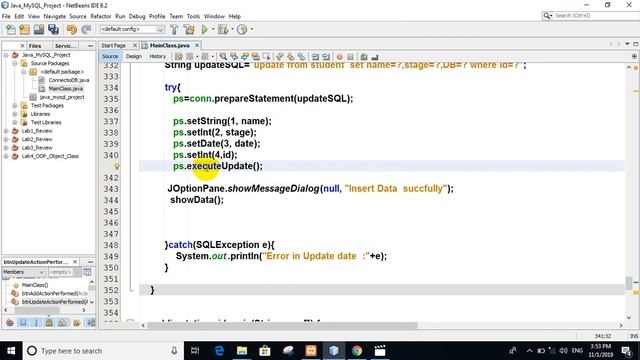This screenshot has width=640, height=360.
Task: Select ConnectioDB.java in project tree
Action: [69, 80]
